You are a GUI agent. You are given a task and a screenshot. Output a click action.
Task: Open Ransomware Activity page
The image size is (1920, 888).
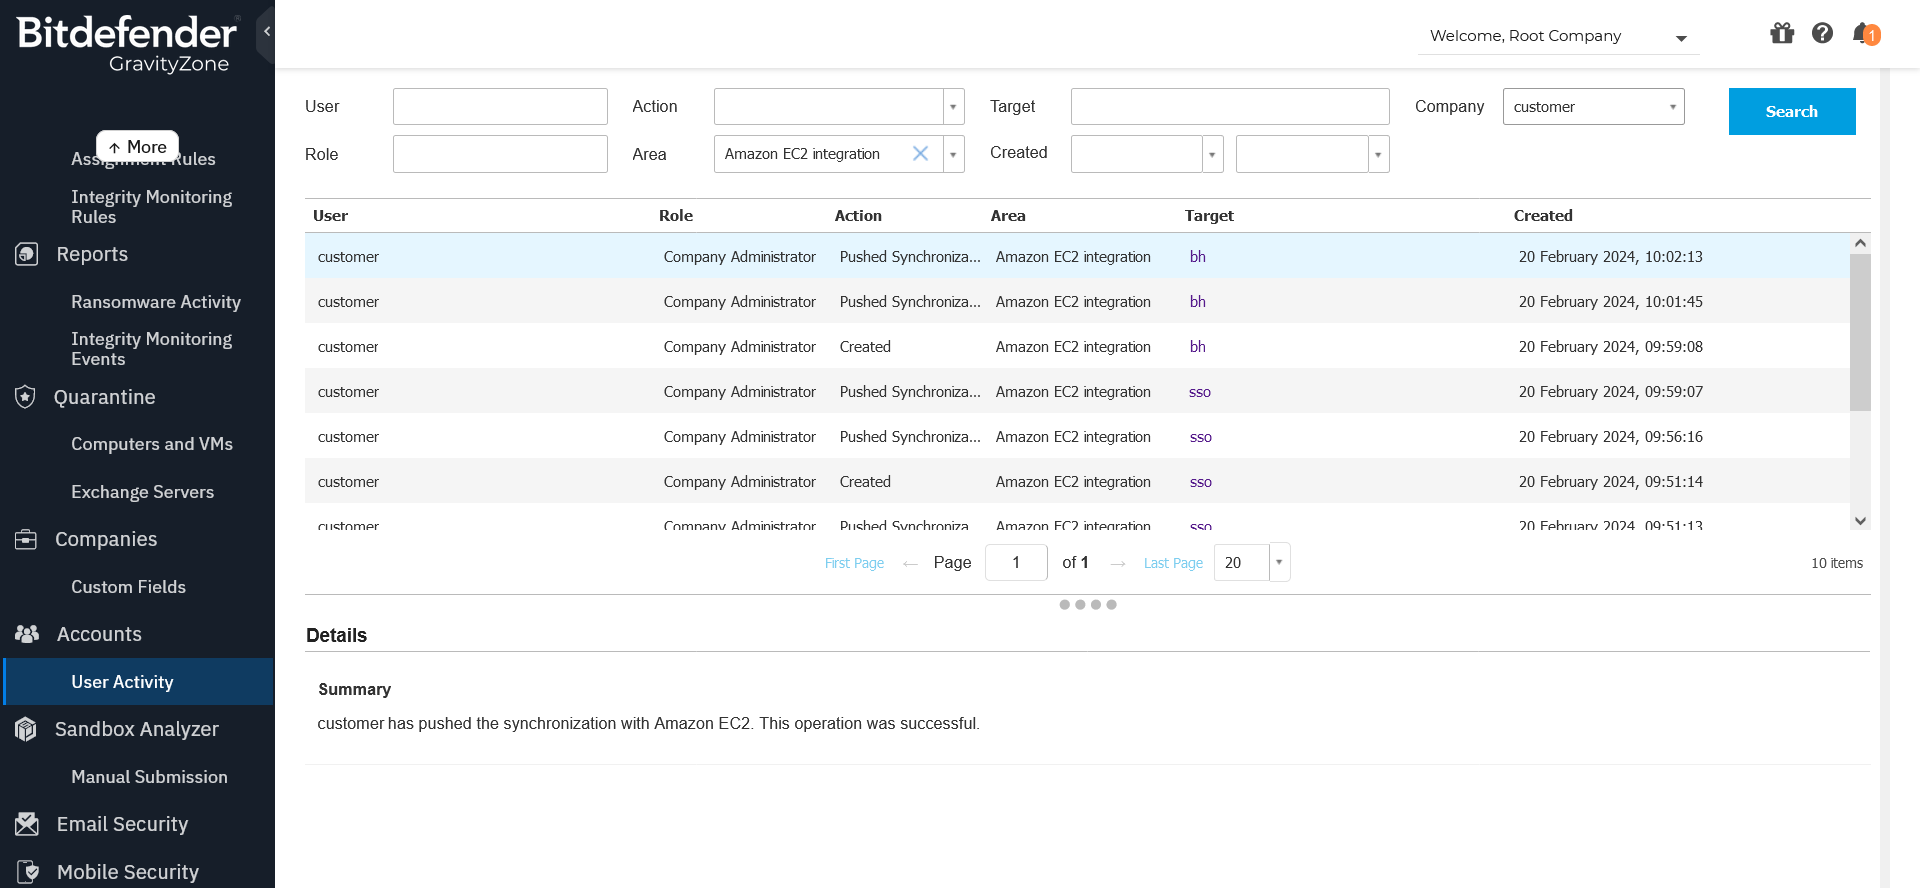156,302
